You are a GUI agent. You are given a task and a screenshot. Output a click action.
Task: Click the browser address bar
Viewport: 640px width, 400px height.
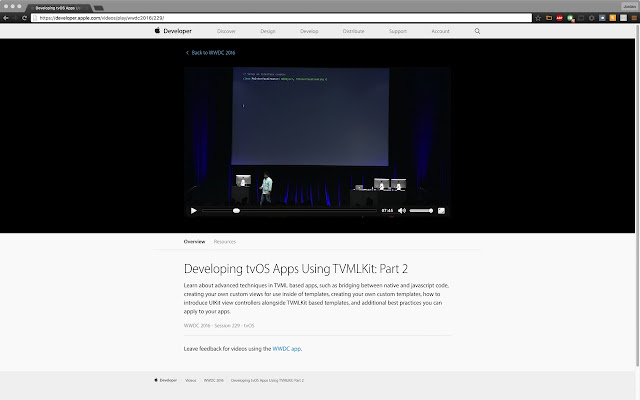click(282, 18)
